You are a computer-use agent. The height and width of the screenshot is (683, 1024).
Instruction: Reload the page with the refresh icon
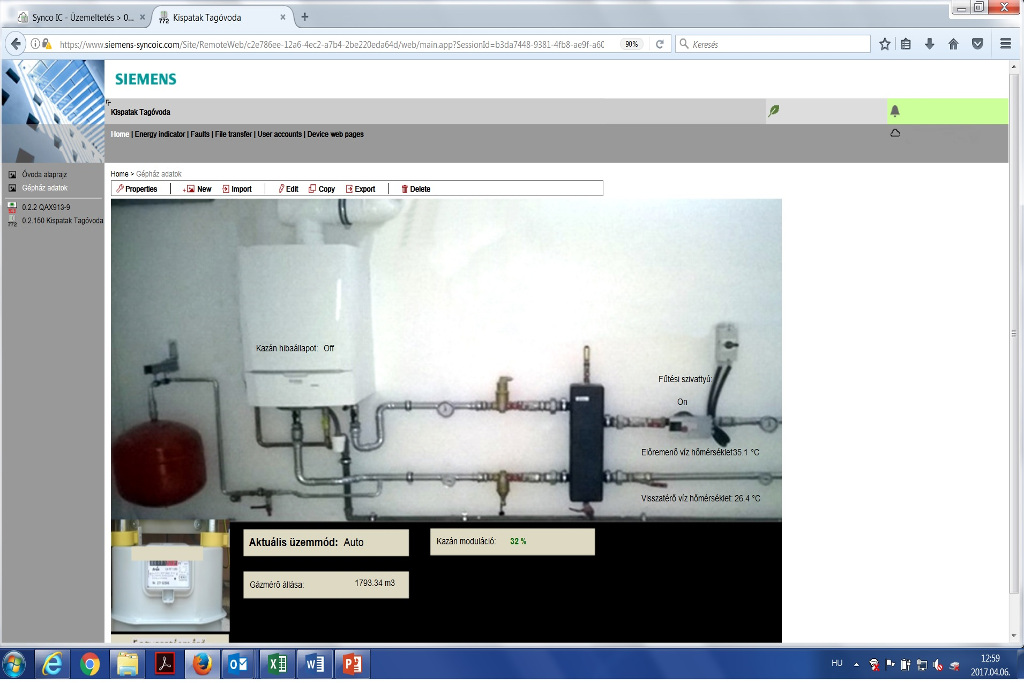point(660,44)
